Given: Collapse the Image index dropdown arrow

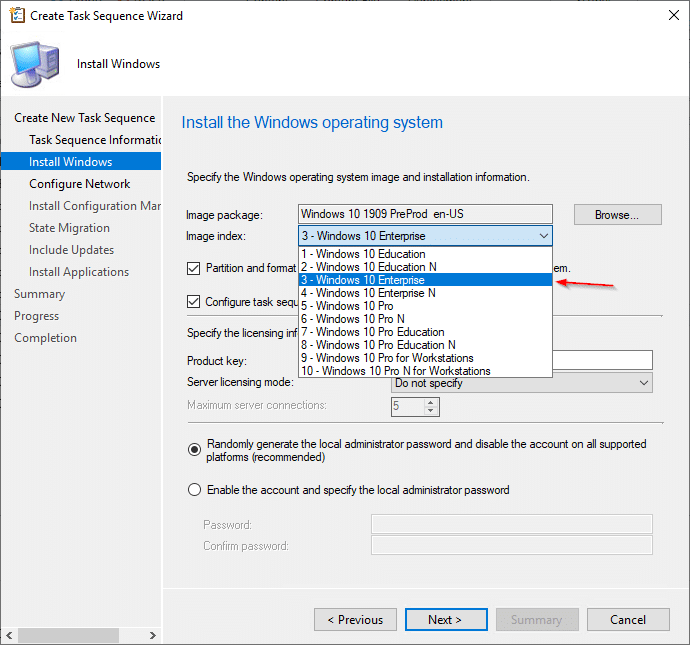Looking at the screenshot, I should tap(543, 236).
